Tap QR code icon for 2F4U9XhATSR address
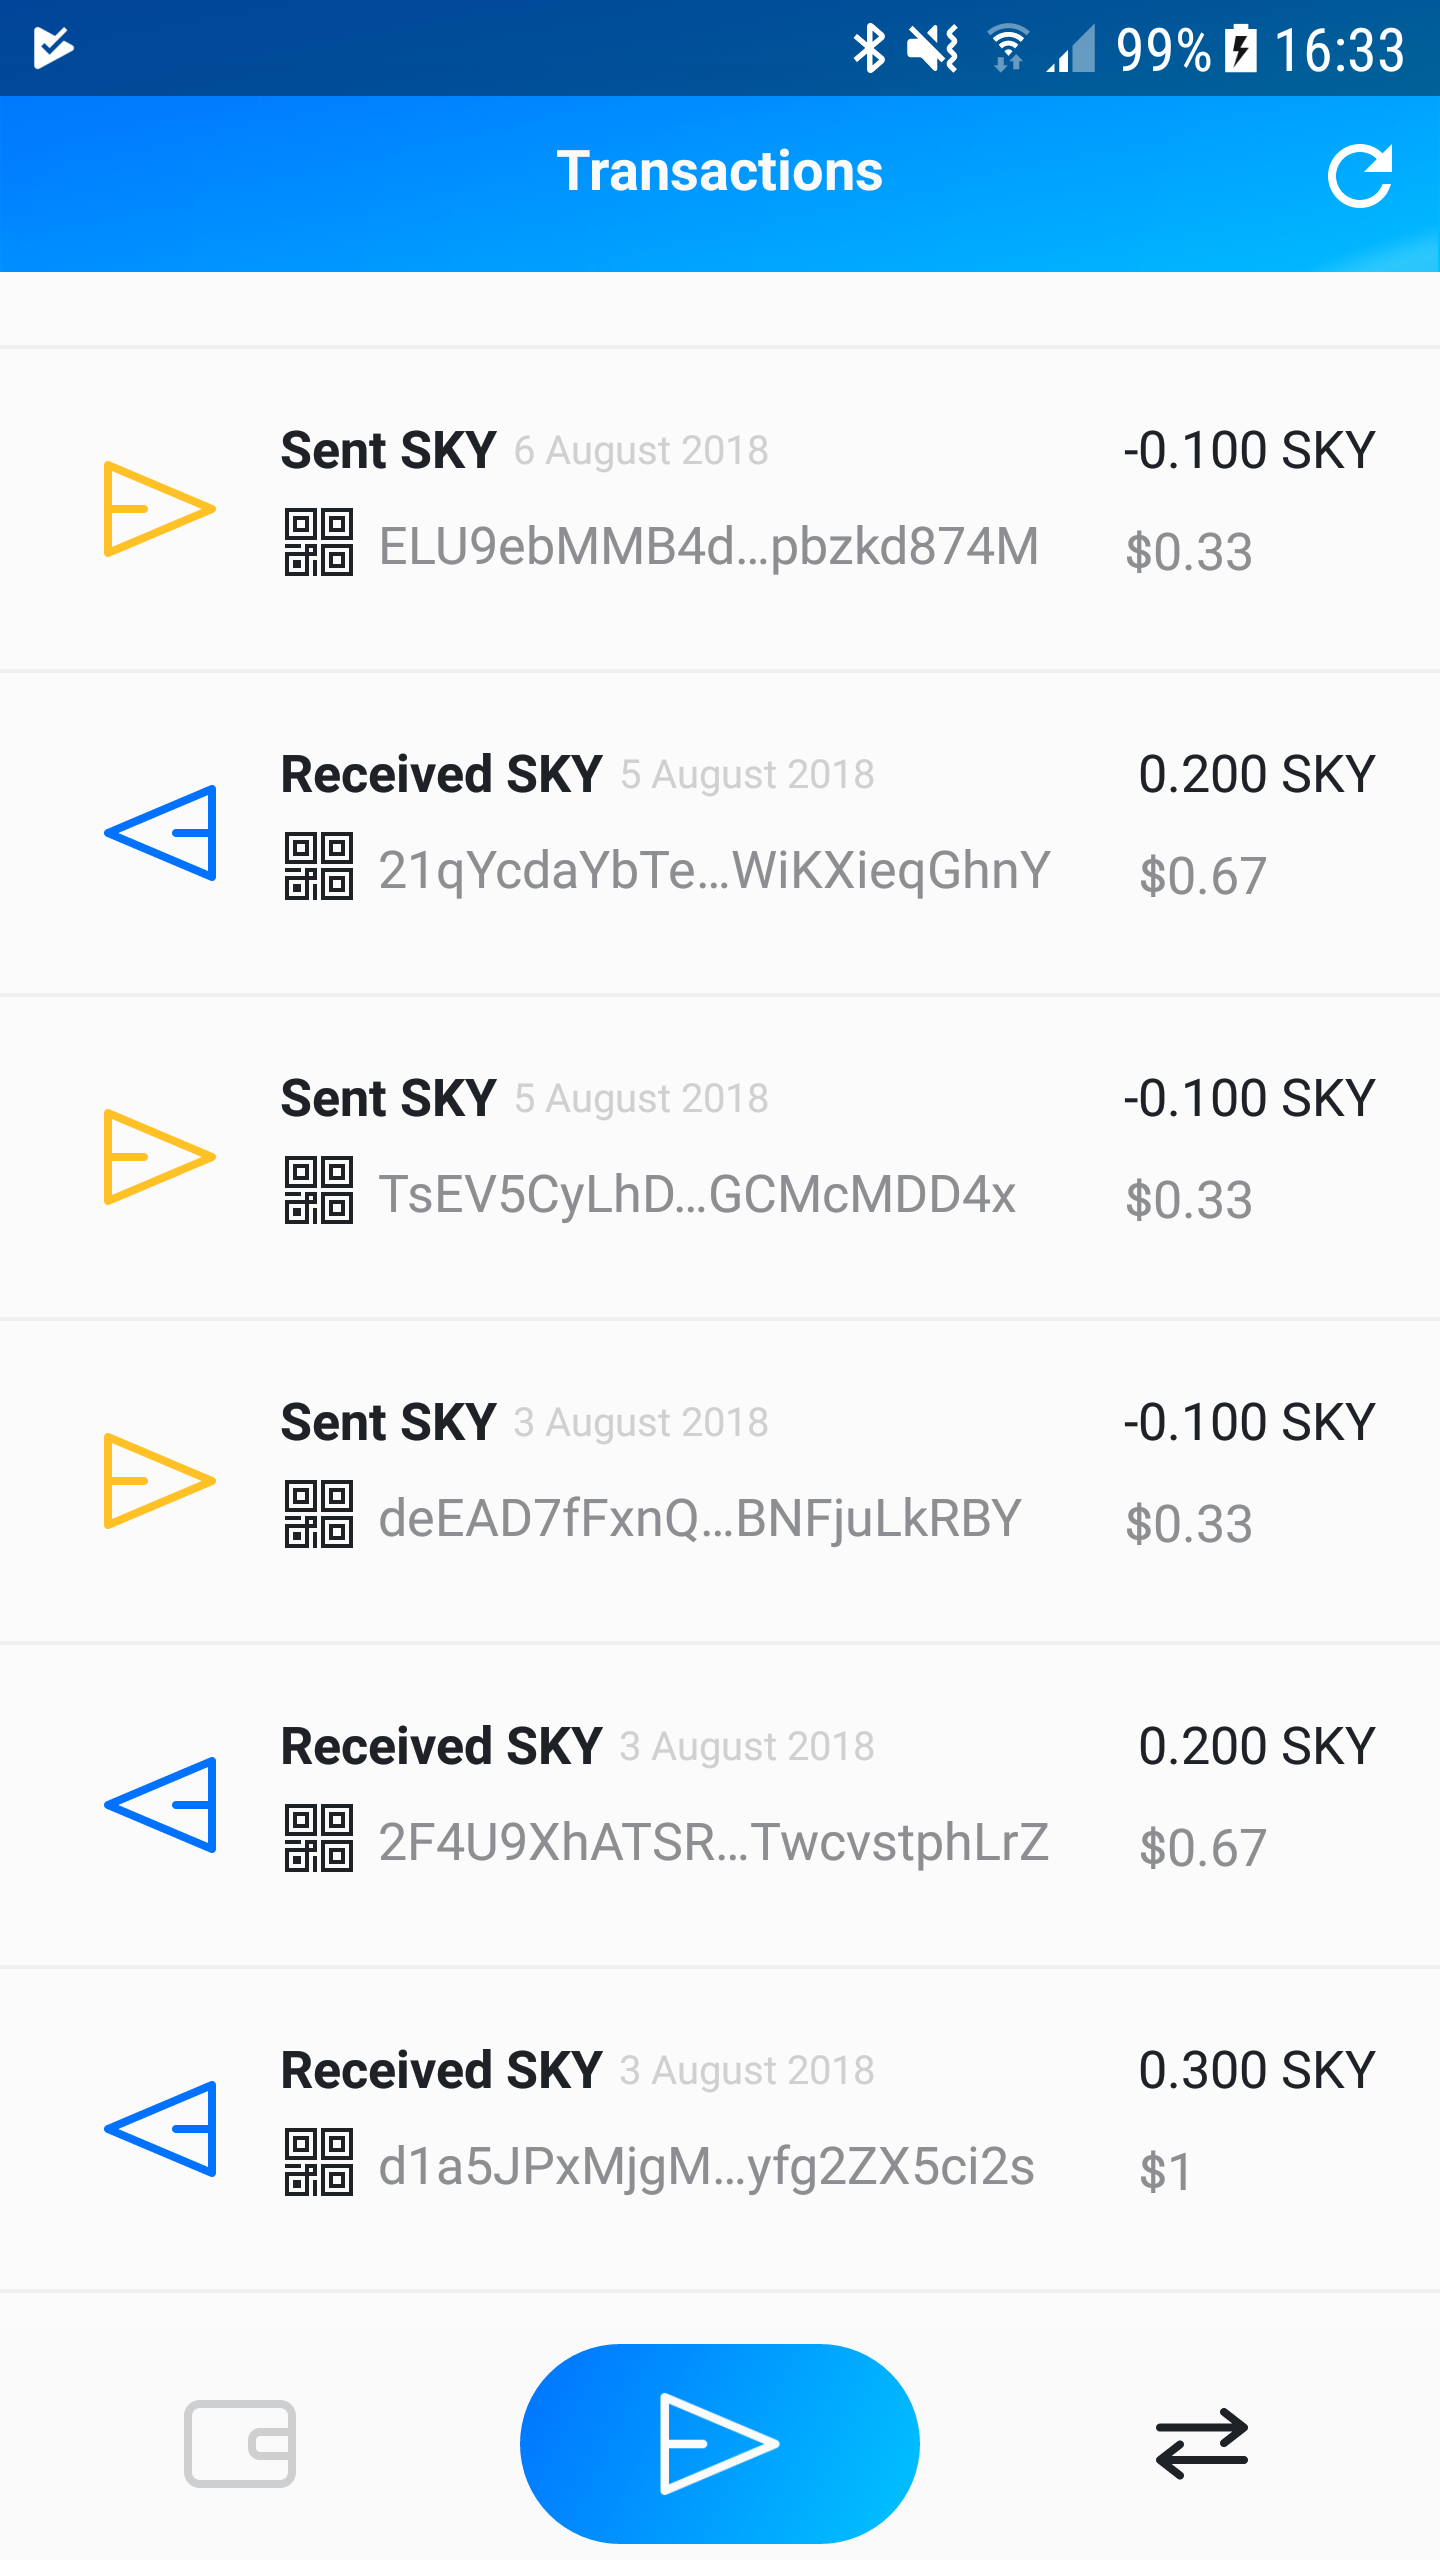Image resolution: width=1440 pixels, height=2560 pixels. (318, 1839)
